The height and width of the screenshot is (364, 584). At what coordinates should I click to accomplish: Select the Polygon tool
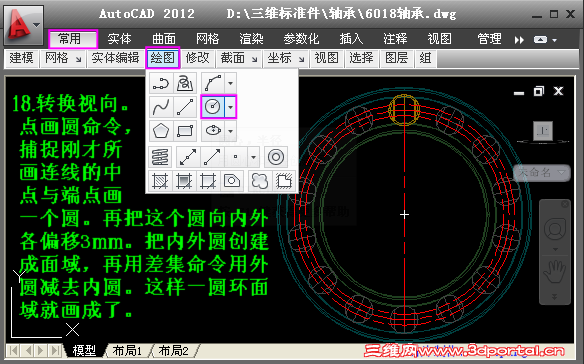point(161,131)
